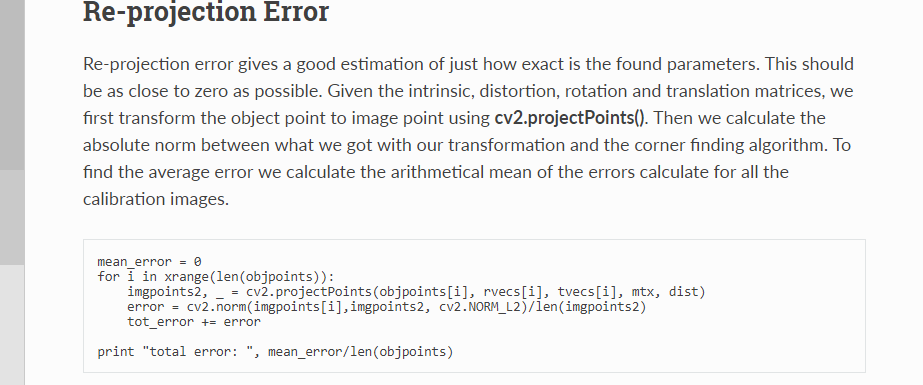923x385 pixels.
Task: Click the line 'mean_error = 0' in code
Action: (x=150, y=261)
